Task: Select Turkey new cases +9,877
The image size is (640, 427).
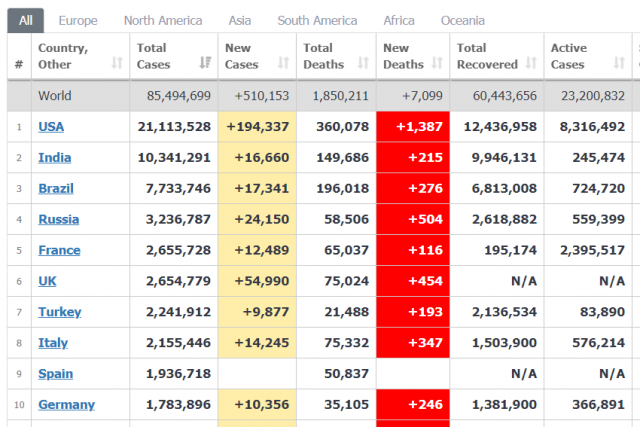Action: pyautogui.click(x=266, y=312)
